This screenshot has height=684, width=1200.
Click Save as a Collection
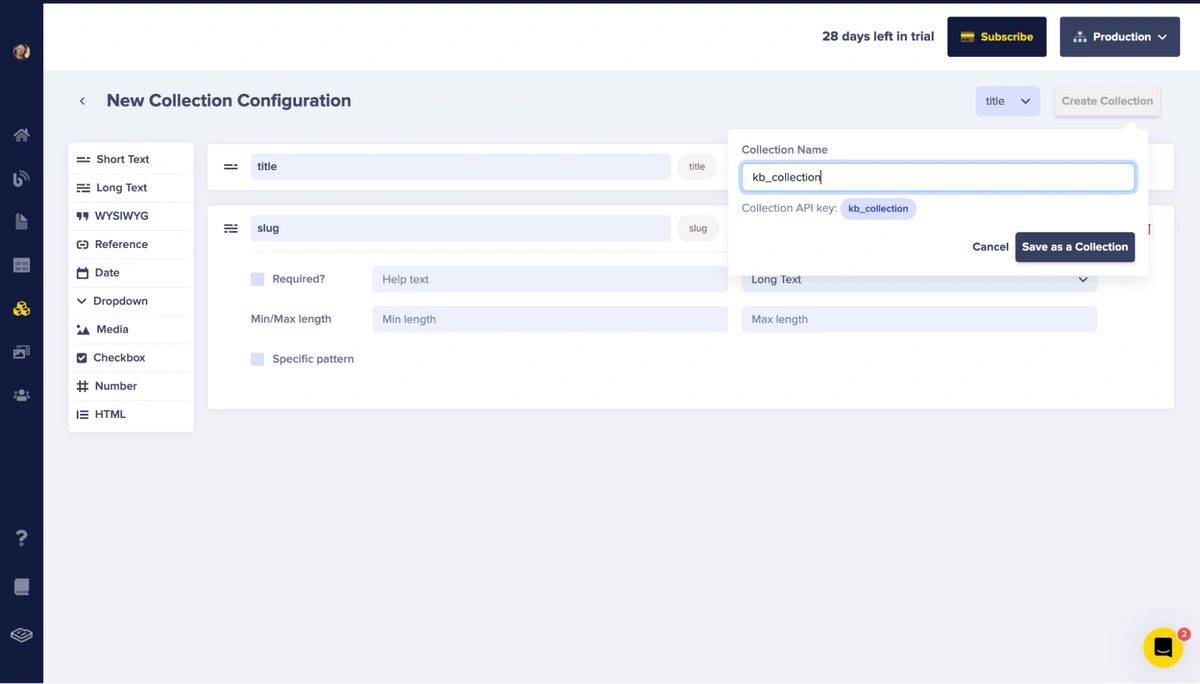click(1074, 247)
